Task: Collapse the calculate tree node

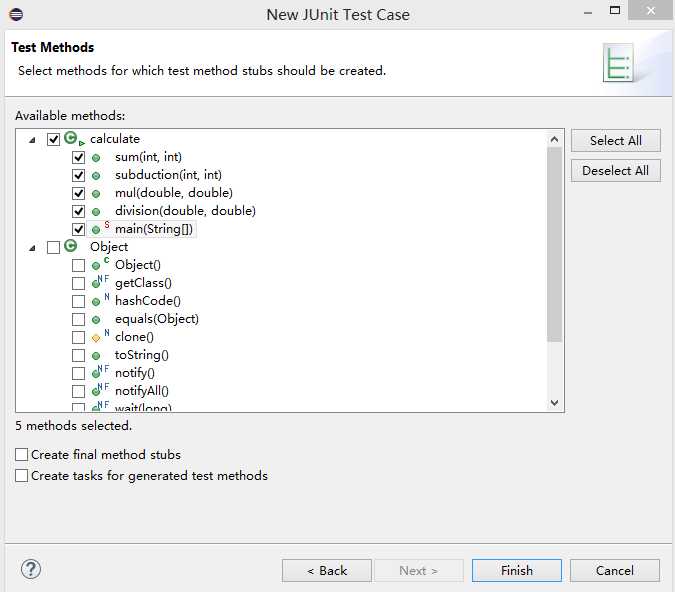Action: (x=32, y=140)
